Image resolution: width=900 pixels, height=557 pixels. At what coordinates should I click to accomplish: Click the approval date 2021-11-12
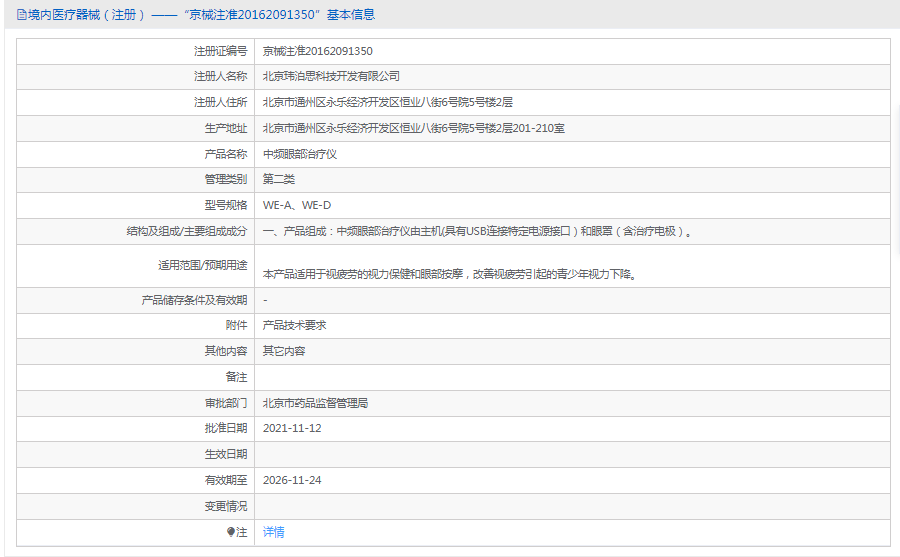click(292, 428)
